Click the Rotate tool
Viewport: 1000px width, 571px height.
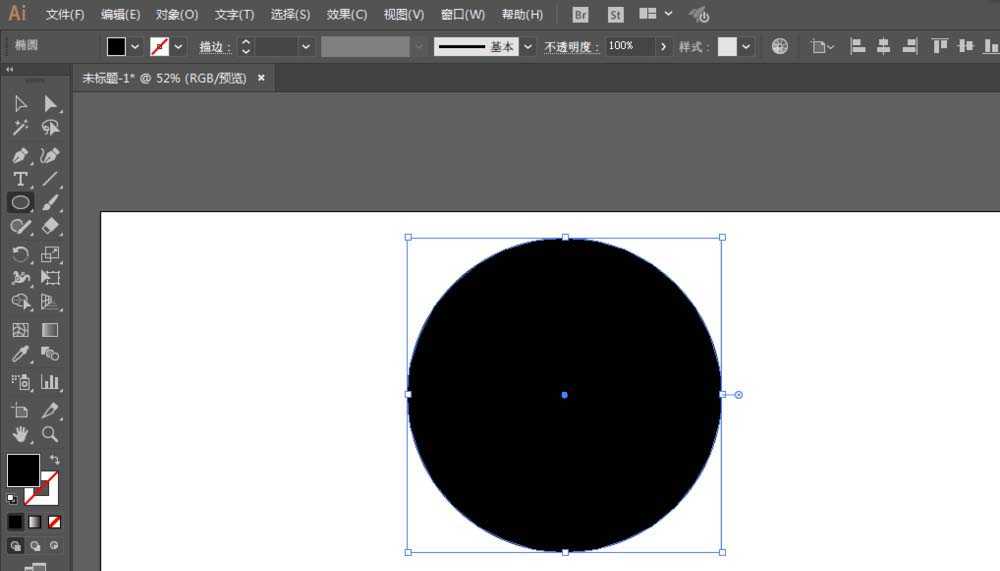(x=20, y=254)
